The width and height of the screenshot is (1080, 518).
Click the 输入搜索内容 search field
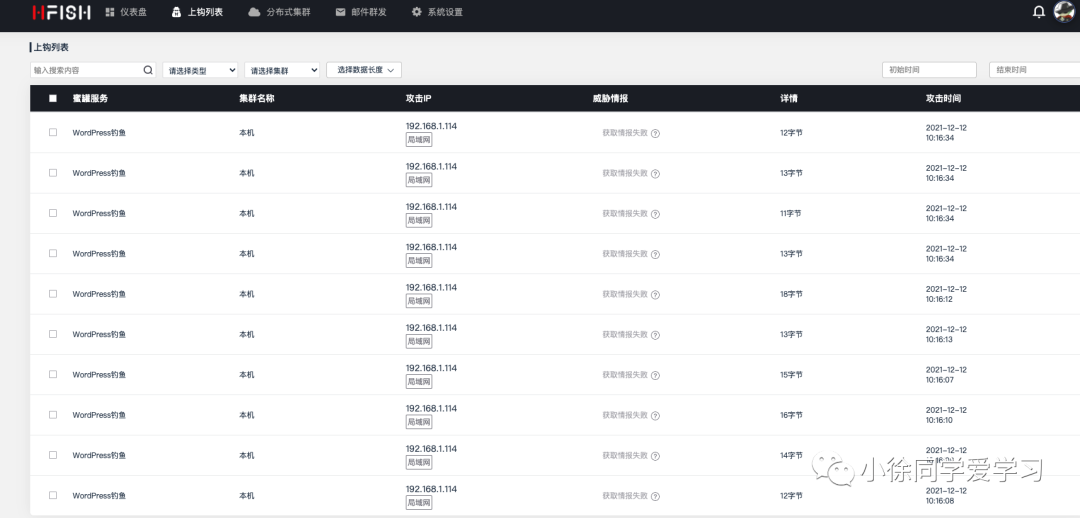pyautogui.click(x=86, y=70)
